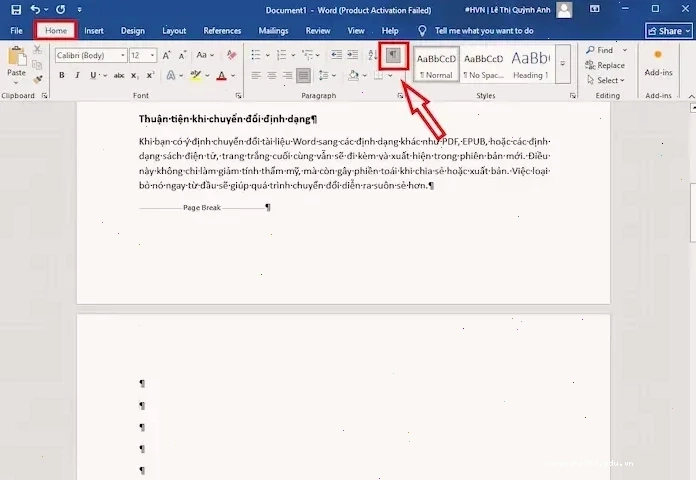Toggle Superscript formatting
This screenshot has height=480, width=696.
150,75
